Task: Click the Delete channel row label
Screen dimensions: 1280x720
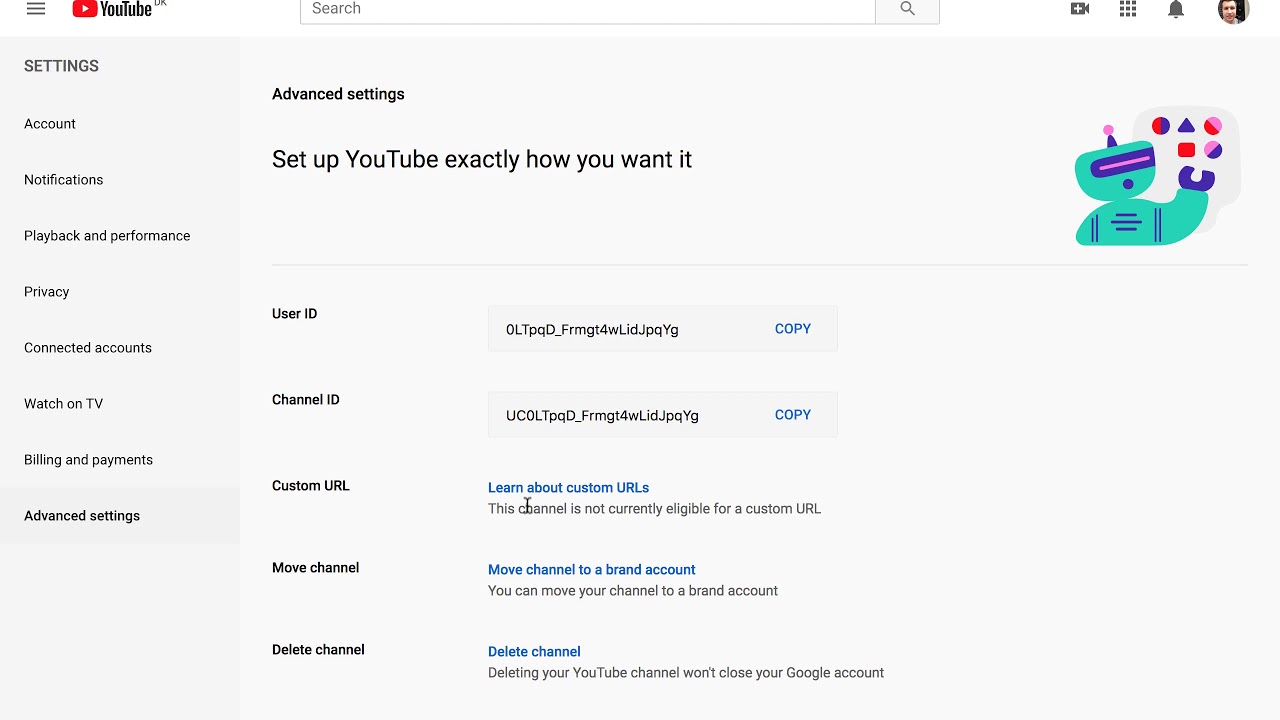Action: (x=318, y=650)
